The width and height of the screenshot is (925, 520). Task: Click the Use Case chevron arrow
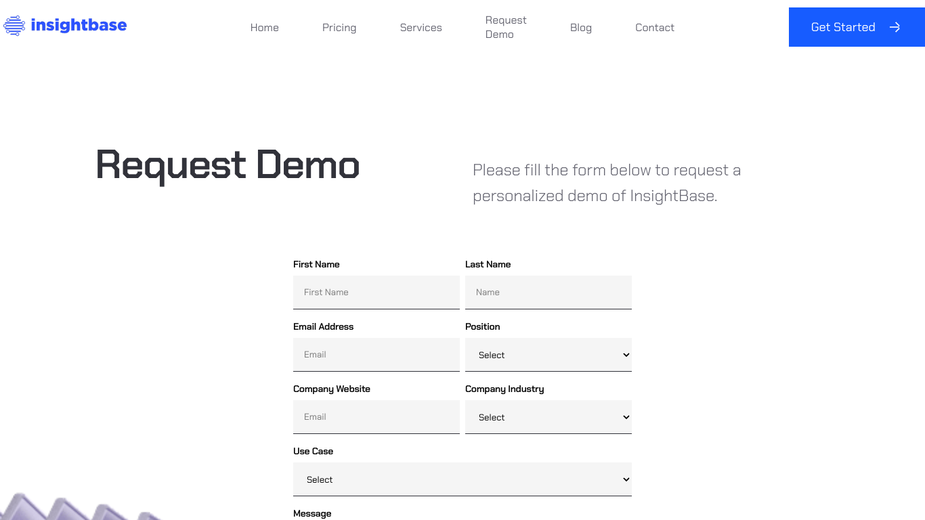(626, 479)
